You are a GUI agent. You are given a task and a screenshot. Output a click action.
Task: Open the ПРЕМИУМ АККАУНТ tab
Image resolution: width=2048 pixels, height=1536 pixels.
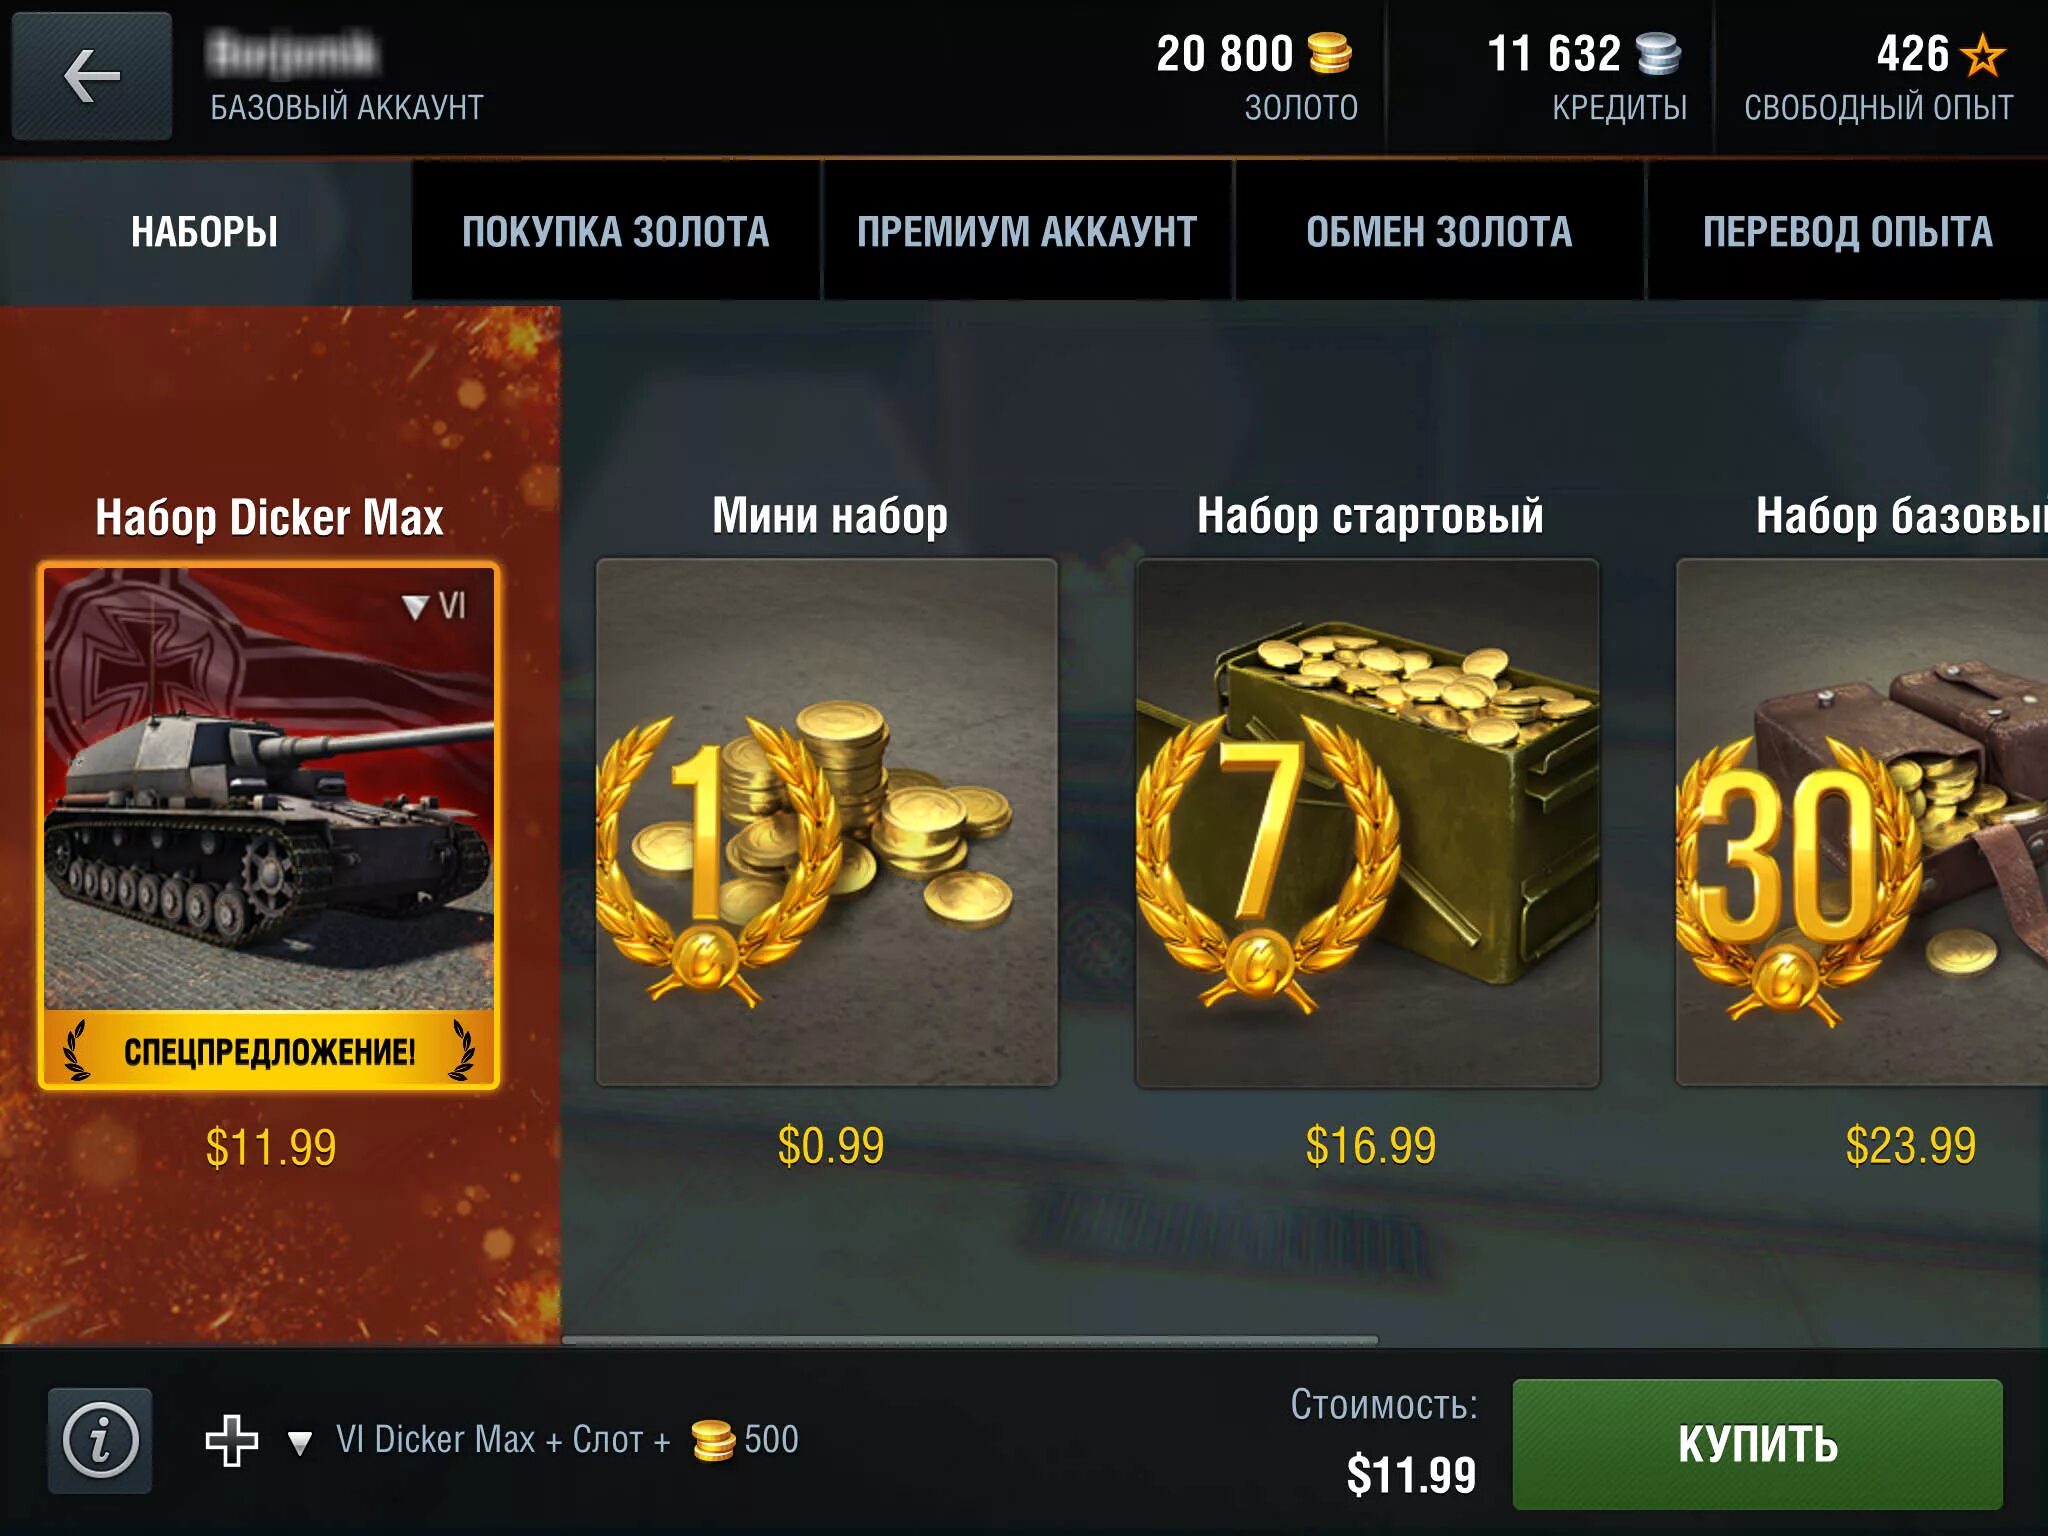click(1027, 231)
